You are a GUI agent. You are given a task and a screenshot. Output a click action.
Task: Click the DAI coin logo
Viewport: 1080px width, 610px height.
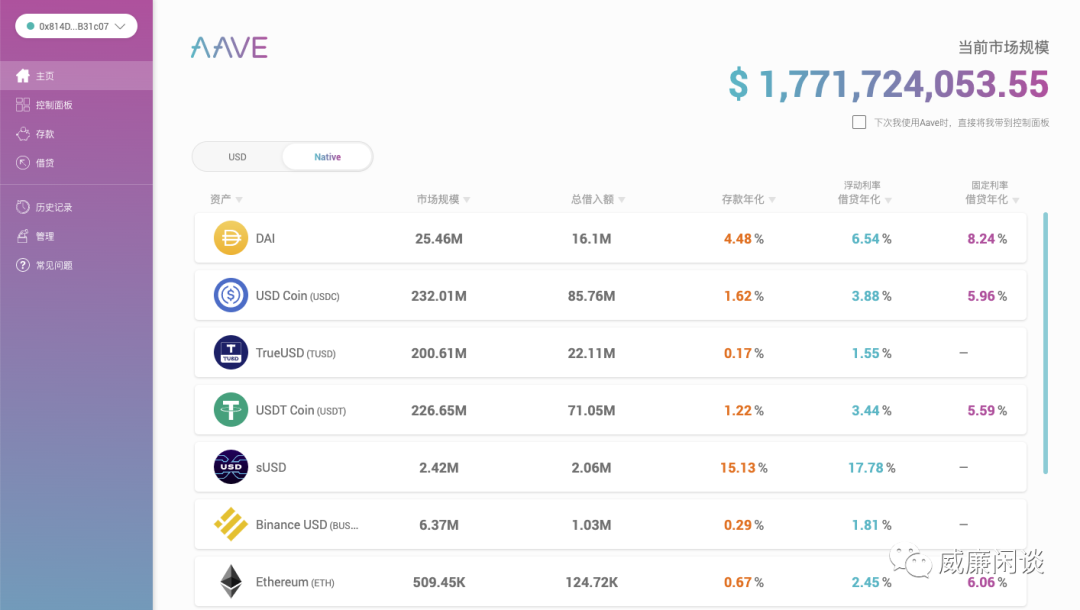pos(231,238)
